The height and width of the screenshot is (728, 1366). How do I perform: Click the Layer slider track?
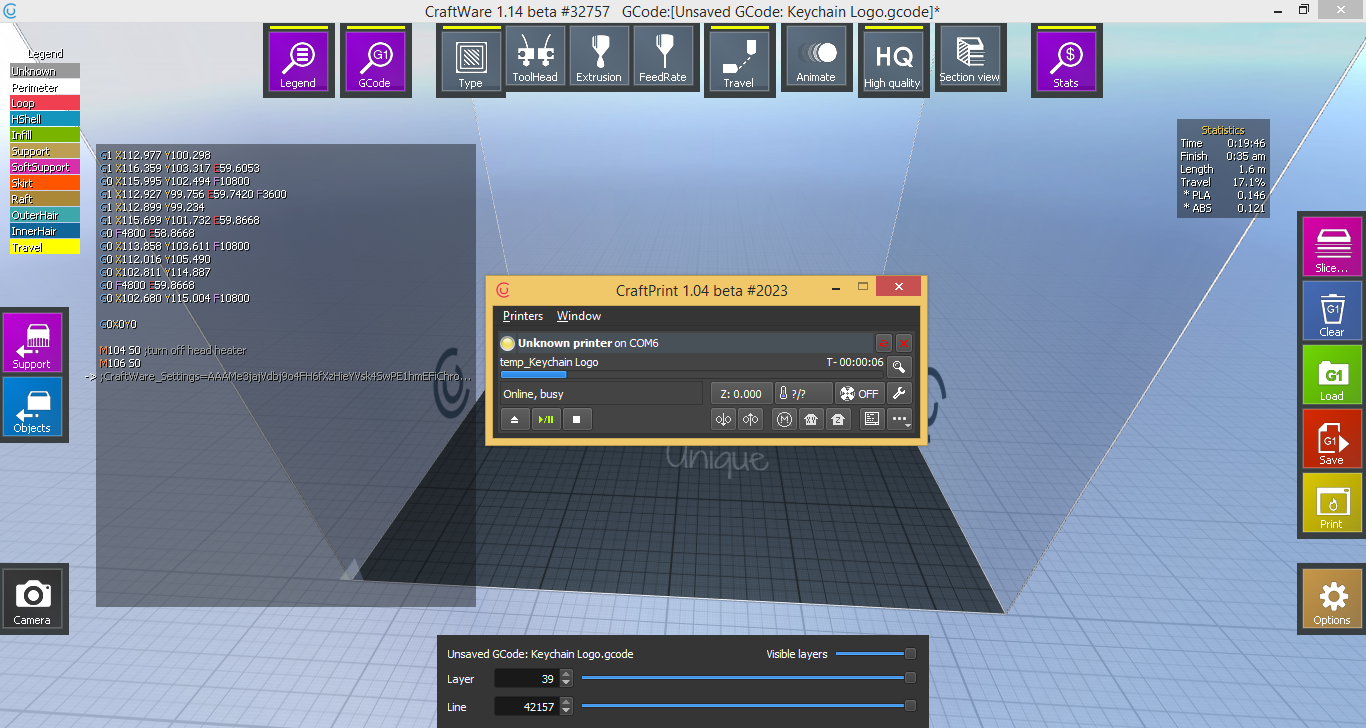click(748, 678)
